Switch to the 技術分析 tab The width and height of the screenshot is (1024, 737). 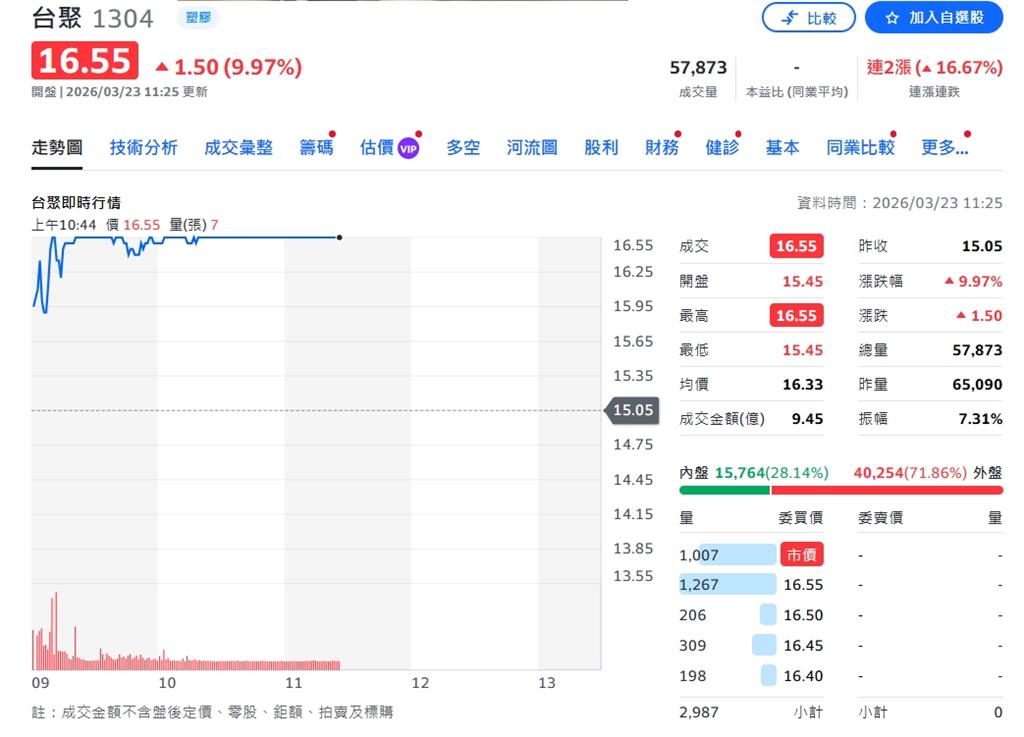coord(143,146)
